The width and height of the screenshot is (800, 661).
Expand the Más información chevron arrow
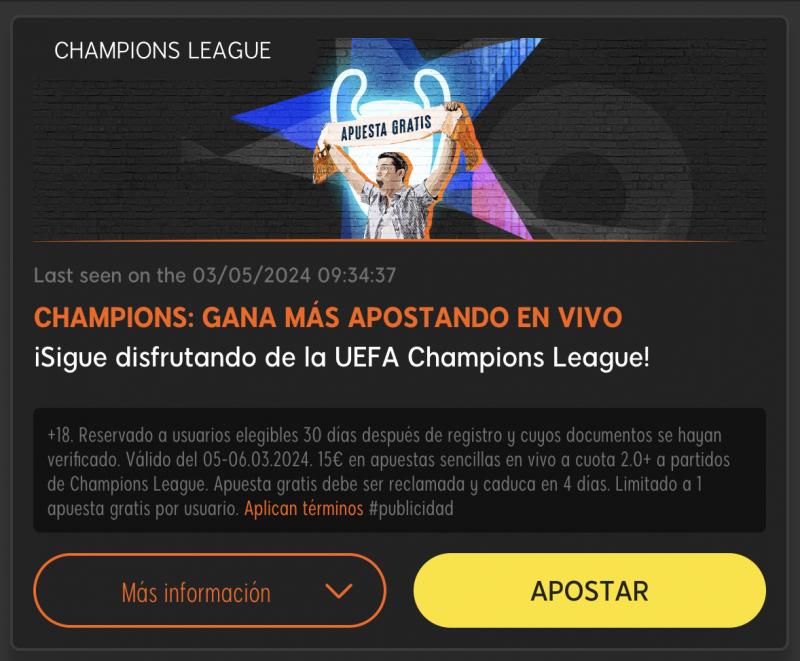(339, 591)
